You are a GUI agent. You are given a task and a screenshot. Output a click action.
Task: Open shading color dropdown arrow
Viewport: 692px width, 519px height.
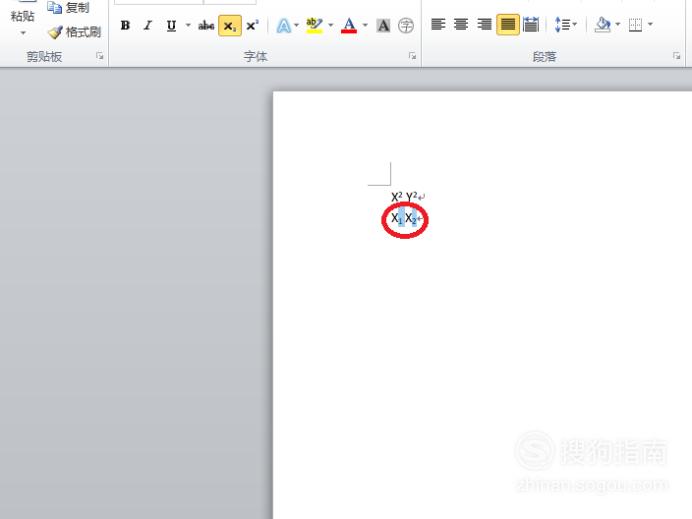[618, 24]
